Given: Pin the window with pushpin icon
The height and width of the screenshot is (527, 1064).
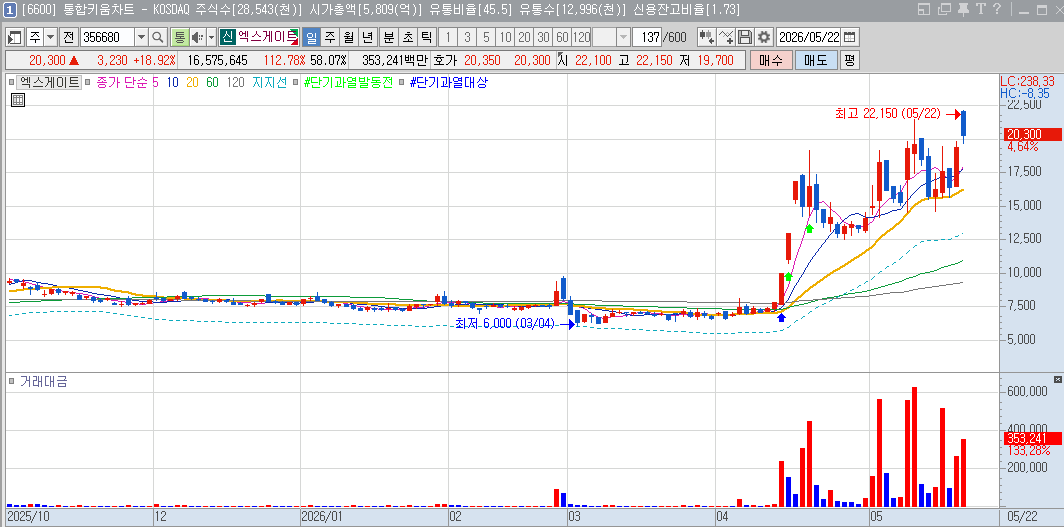Looking at the screenshot, I should point(963,9).
